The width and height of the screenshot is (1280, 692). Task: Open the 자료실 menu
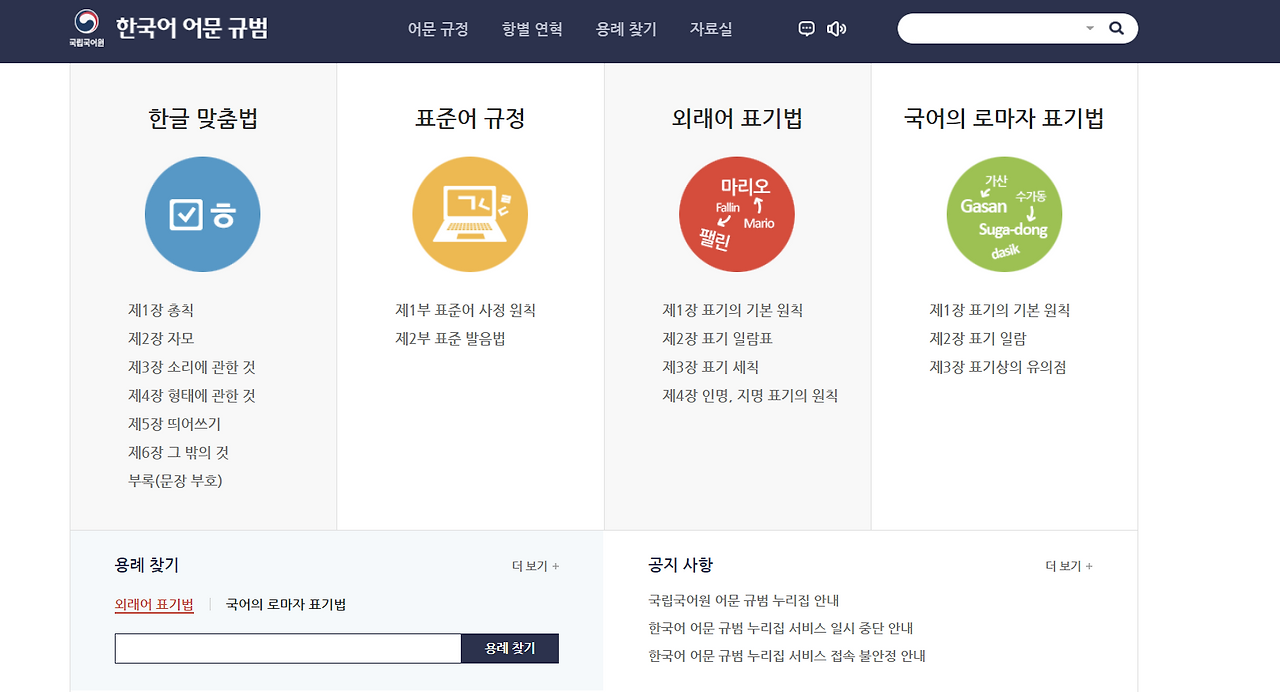pyautogui.click(x=710, y=30)
